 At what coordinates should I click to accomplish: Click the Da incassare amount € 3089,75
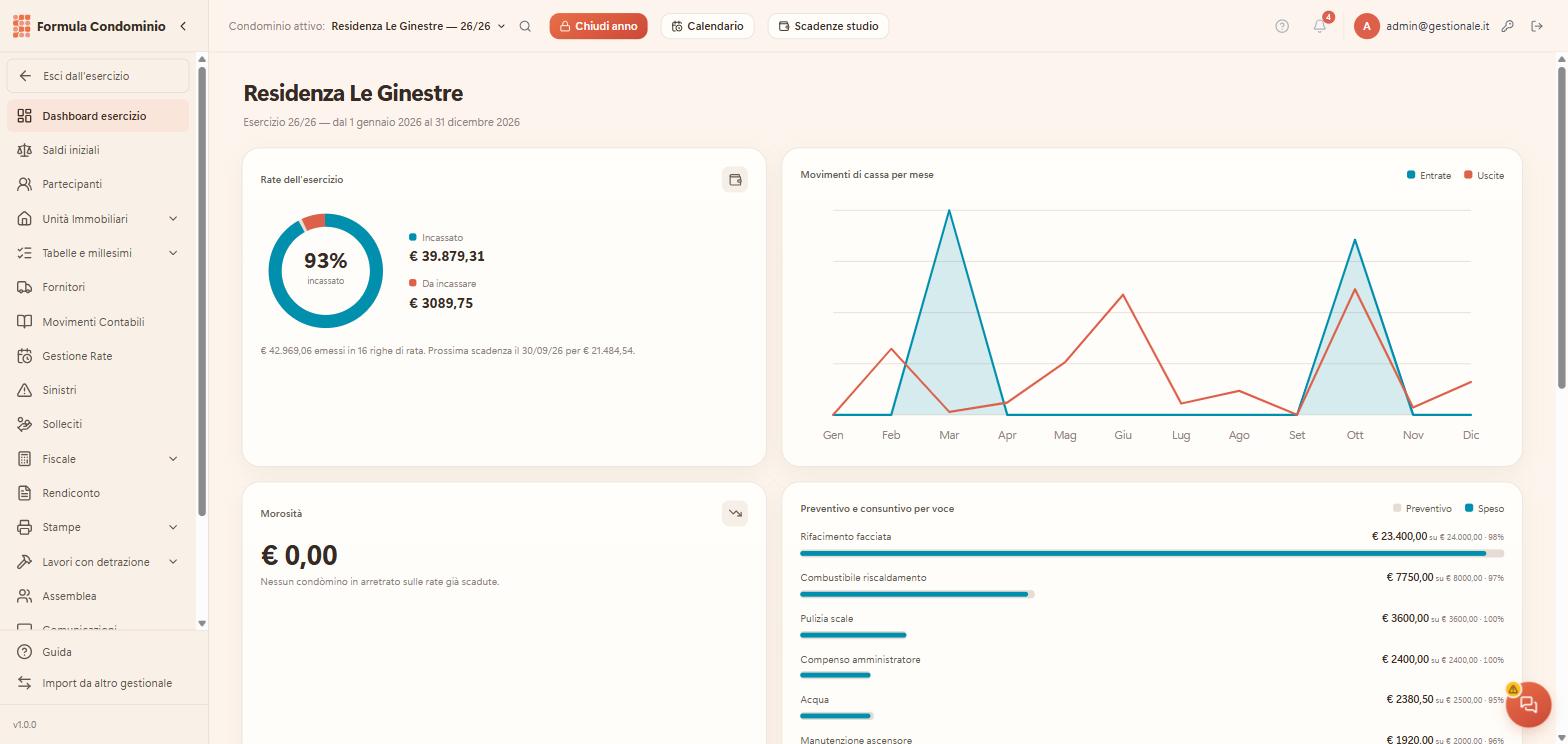click(x=441, y=303)
